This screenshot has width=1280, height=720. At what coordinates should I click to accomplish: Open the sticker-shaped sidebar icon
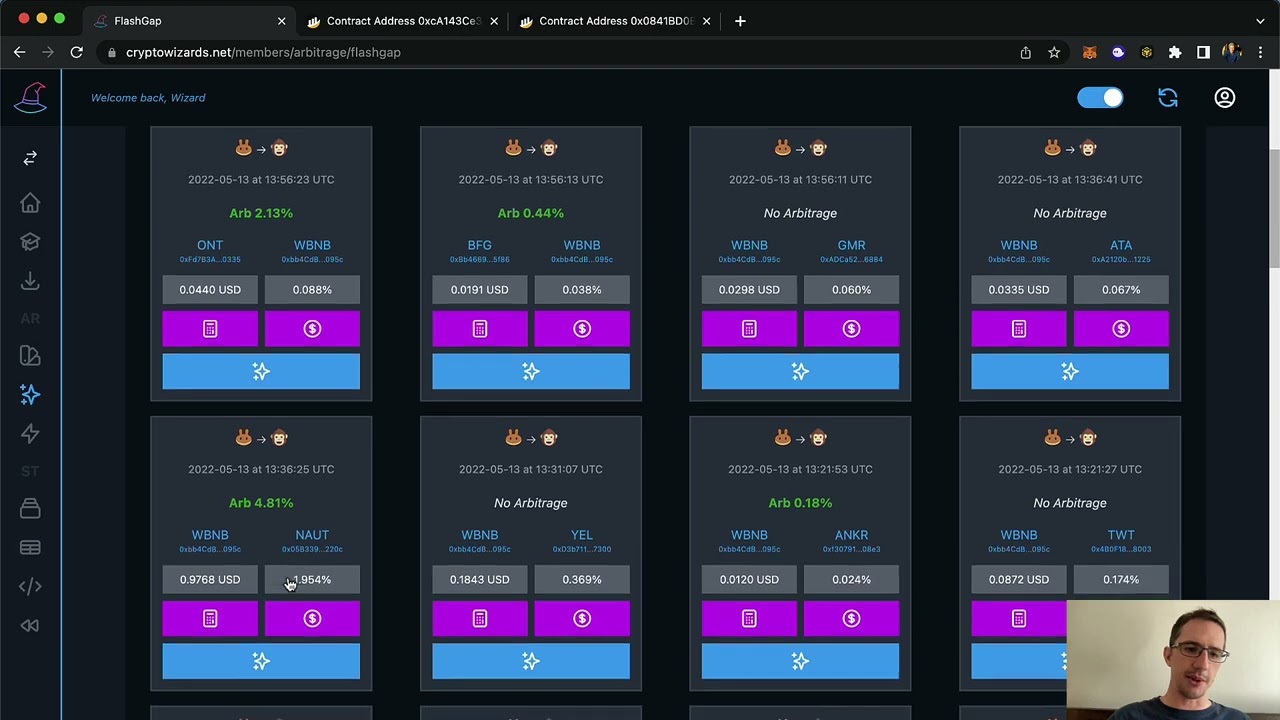tap(30, 356)
